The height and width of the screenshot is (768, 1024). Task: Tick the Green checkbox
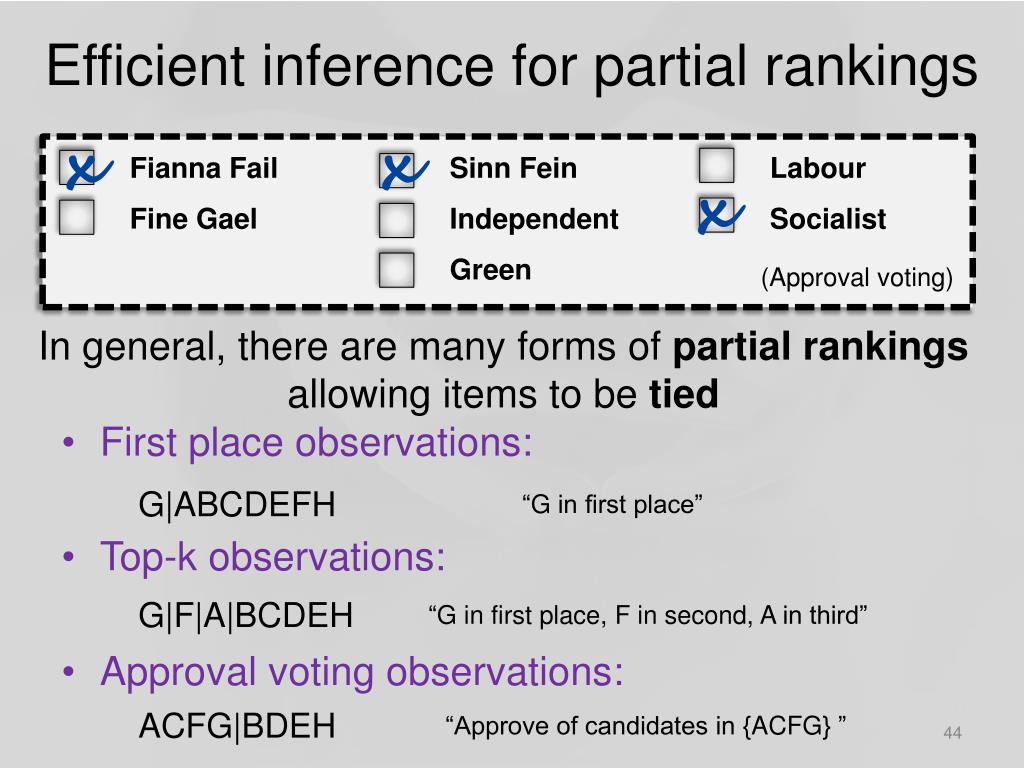[396, 270]
